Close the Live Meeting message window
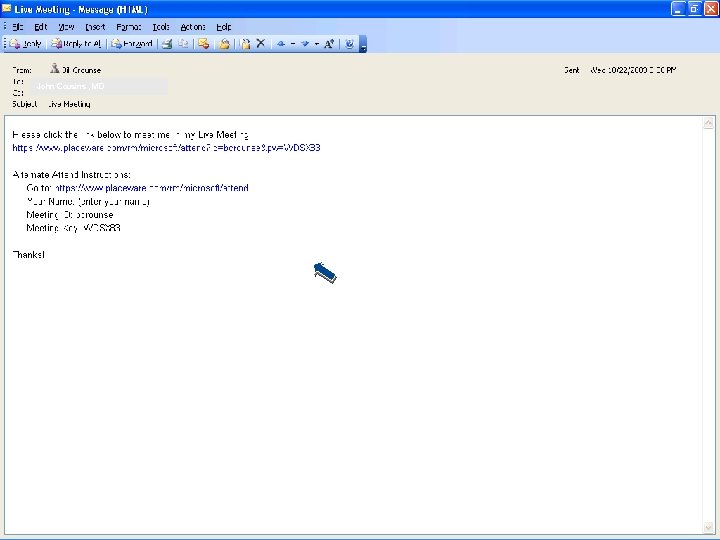This screenshot has height=540, width=720. (x=711, y=8)
